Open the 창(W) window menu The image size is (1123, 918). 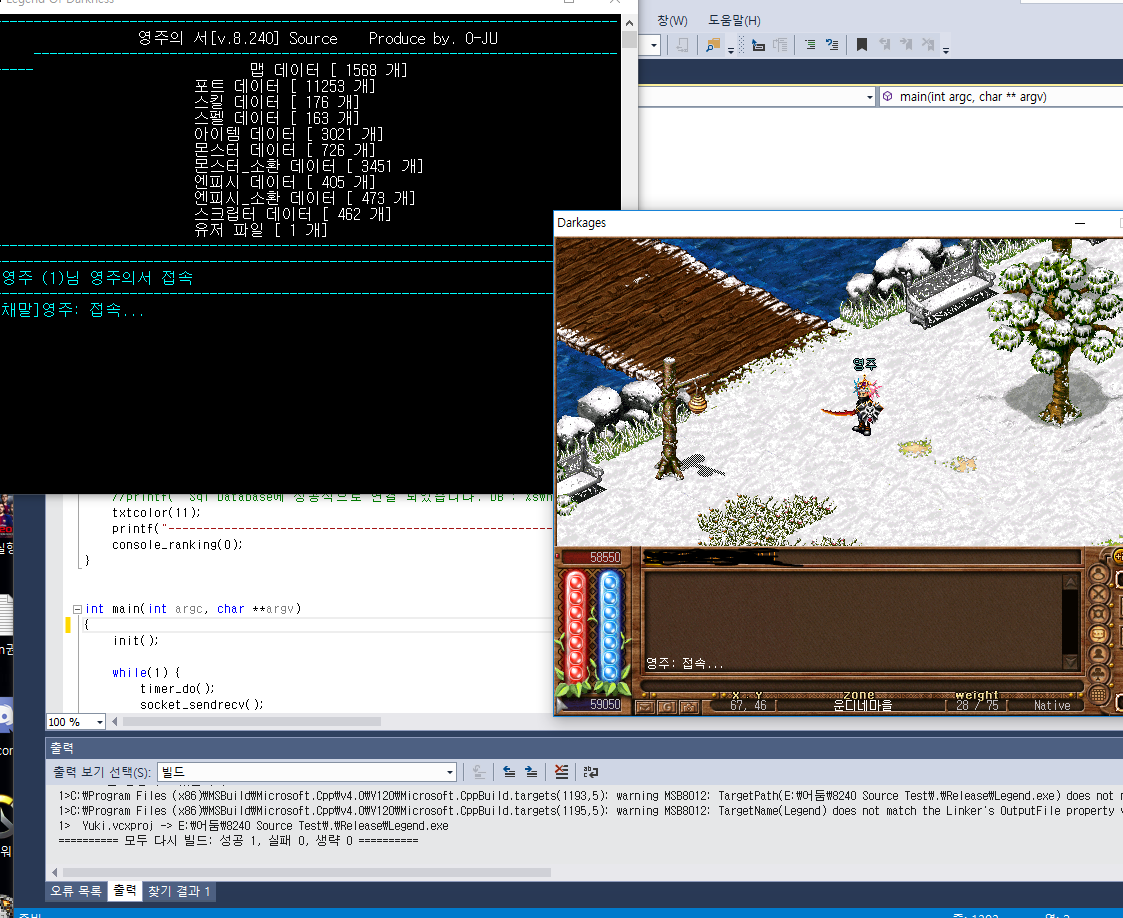coord(672,21)
